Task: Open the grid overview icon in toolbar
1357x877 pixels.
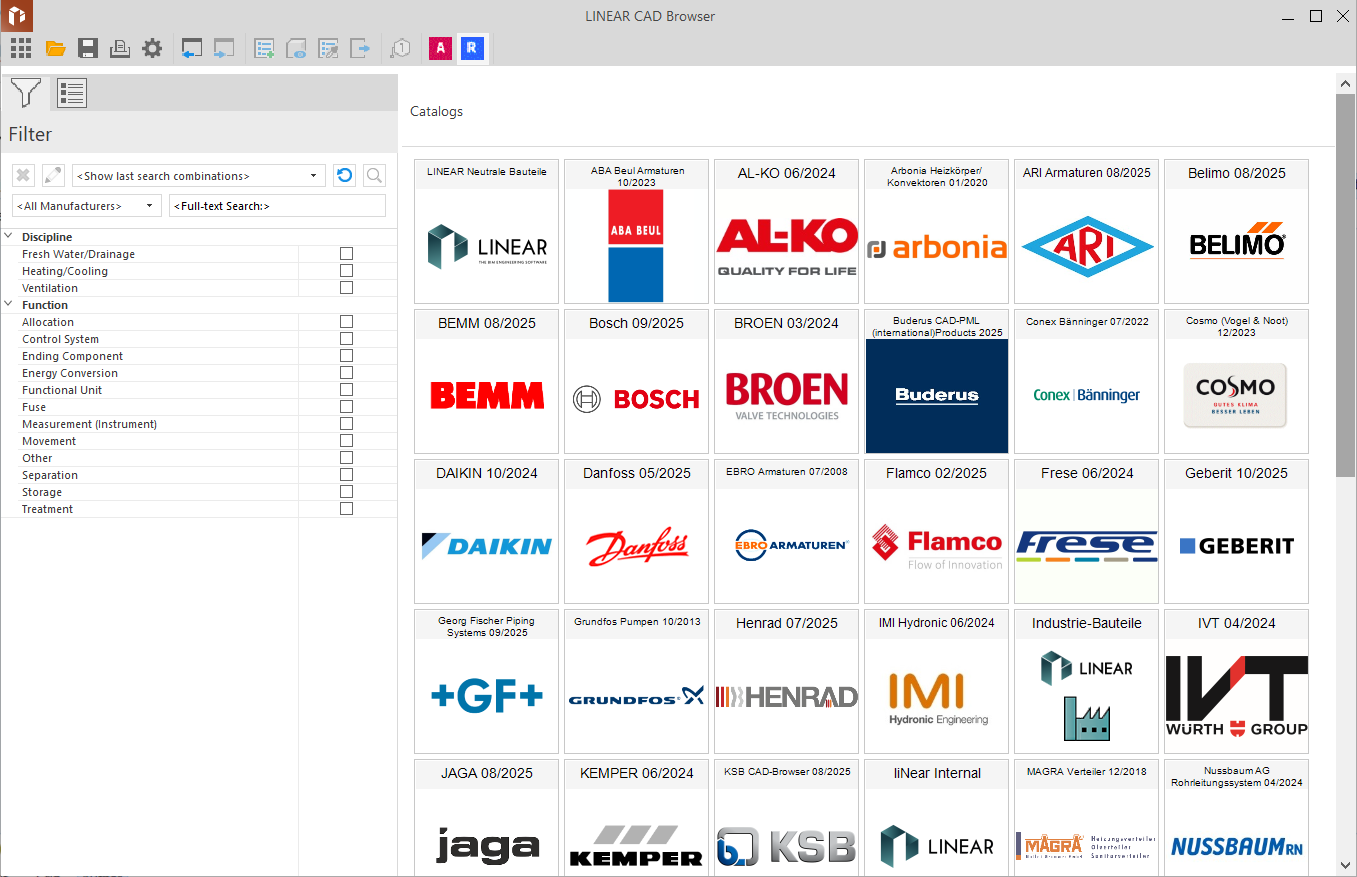Action: (20, 48)
